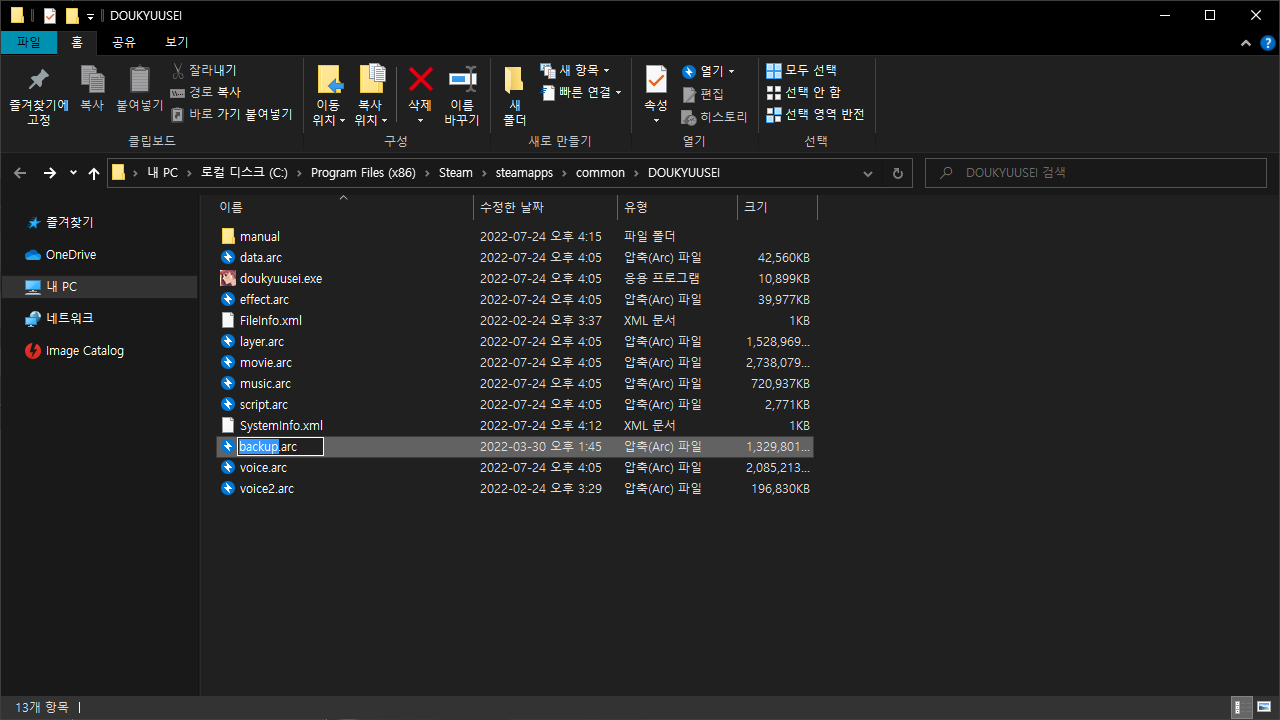Viewport: 1280px width, 720px height.
Task: Open the 파일 file tab
Action: pos(29,42)
